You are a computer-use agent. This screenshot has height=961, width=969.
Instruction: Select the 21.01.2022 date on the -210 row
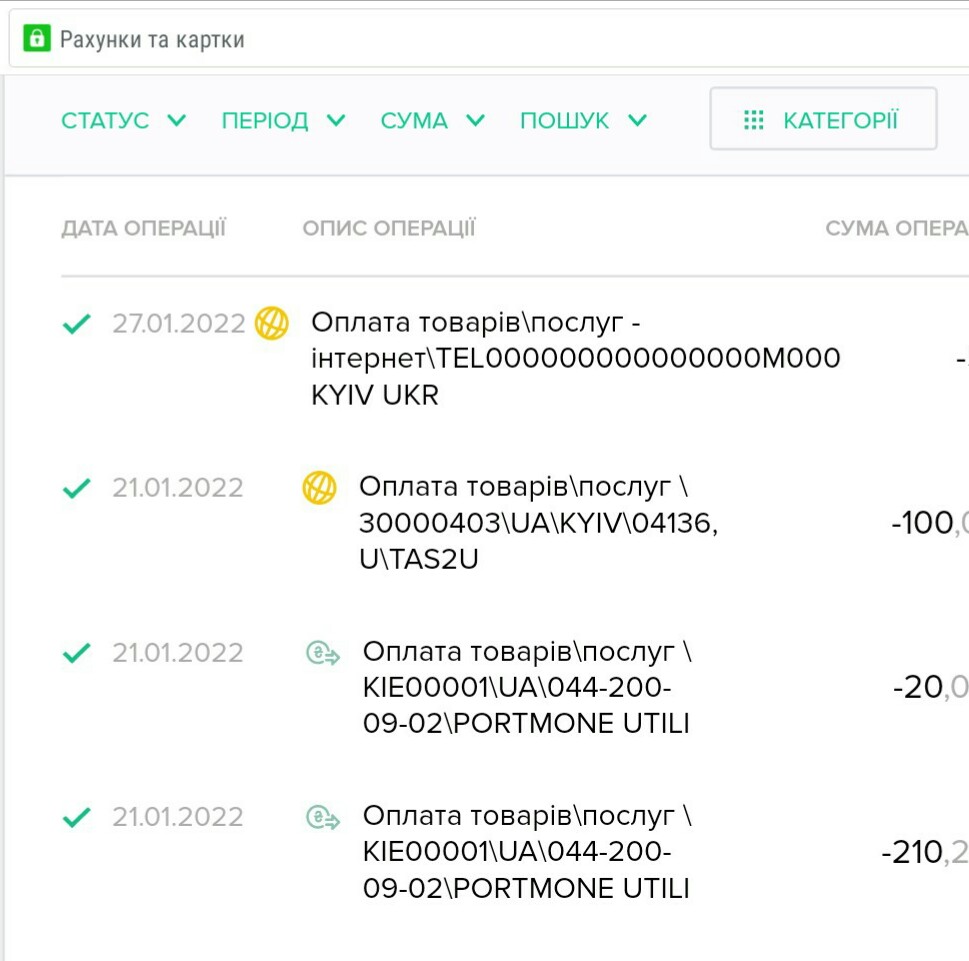178,818
